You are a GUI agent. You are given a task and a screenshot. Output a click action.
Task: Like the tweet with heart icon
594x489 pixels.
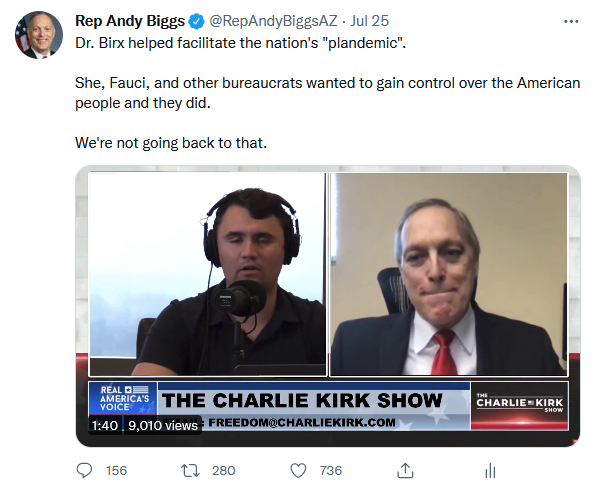(x=298, y=471)
